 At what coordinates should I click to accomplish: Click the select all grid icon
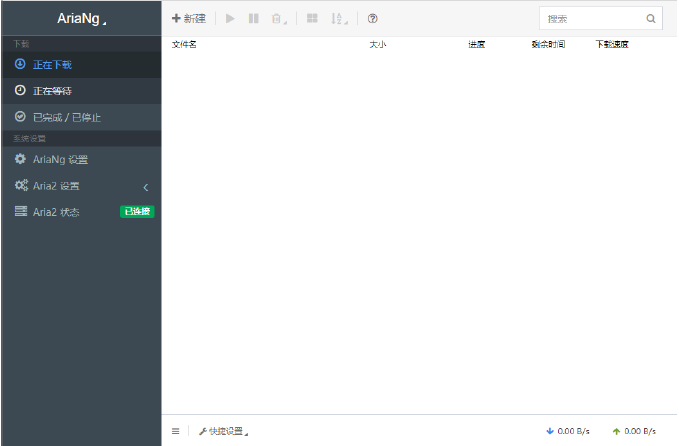[x=312, y=18]
